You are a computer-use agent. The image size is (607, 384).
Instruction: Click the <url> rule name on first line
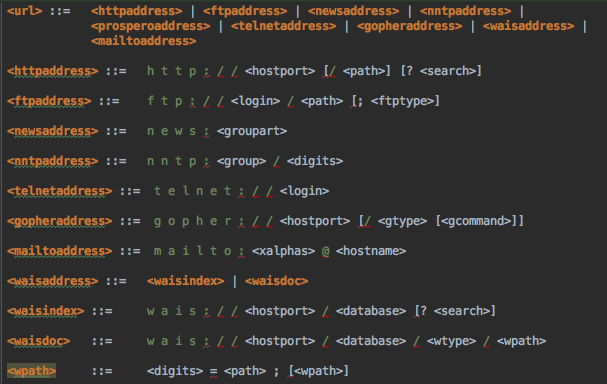coord(24,11)
